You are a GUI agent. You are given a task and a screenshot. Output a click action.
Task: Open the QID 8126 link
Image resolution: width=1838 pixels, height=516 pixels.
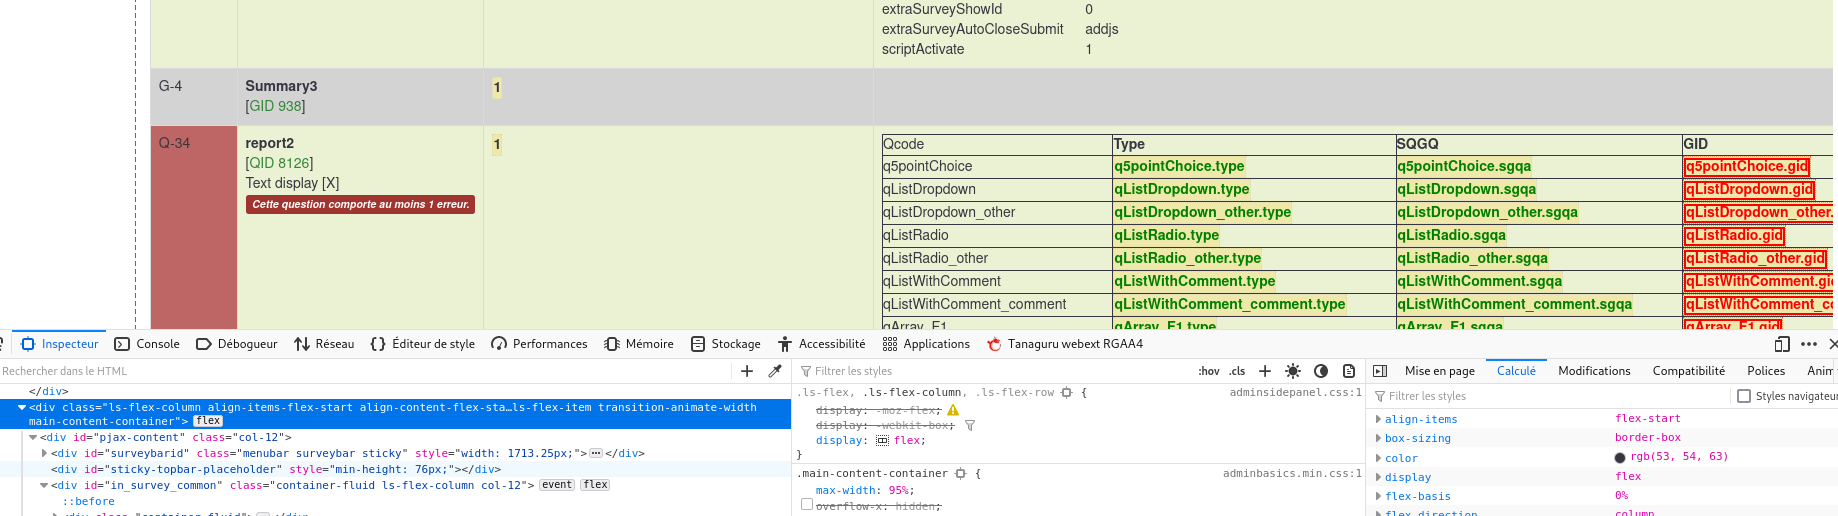click(x=279, y=163)
